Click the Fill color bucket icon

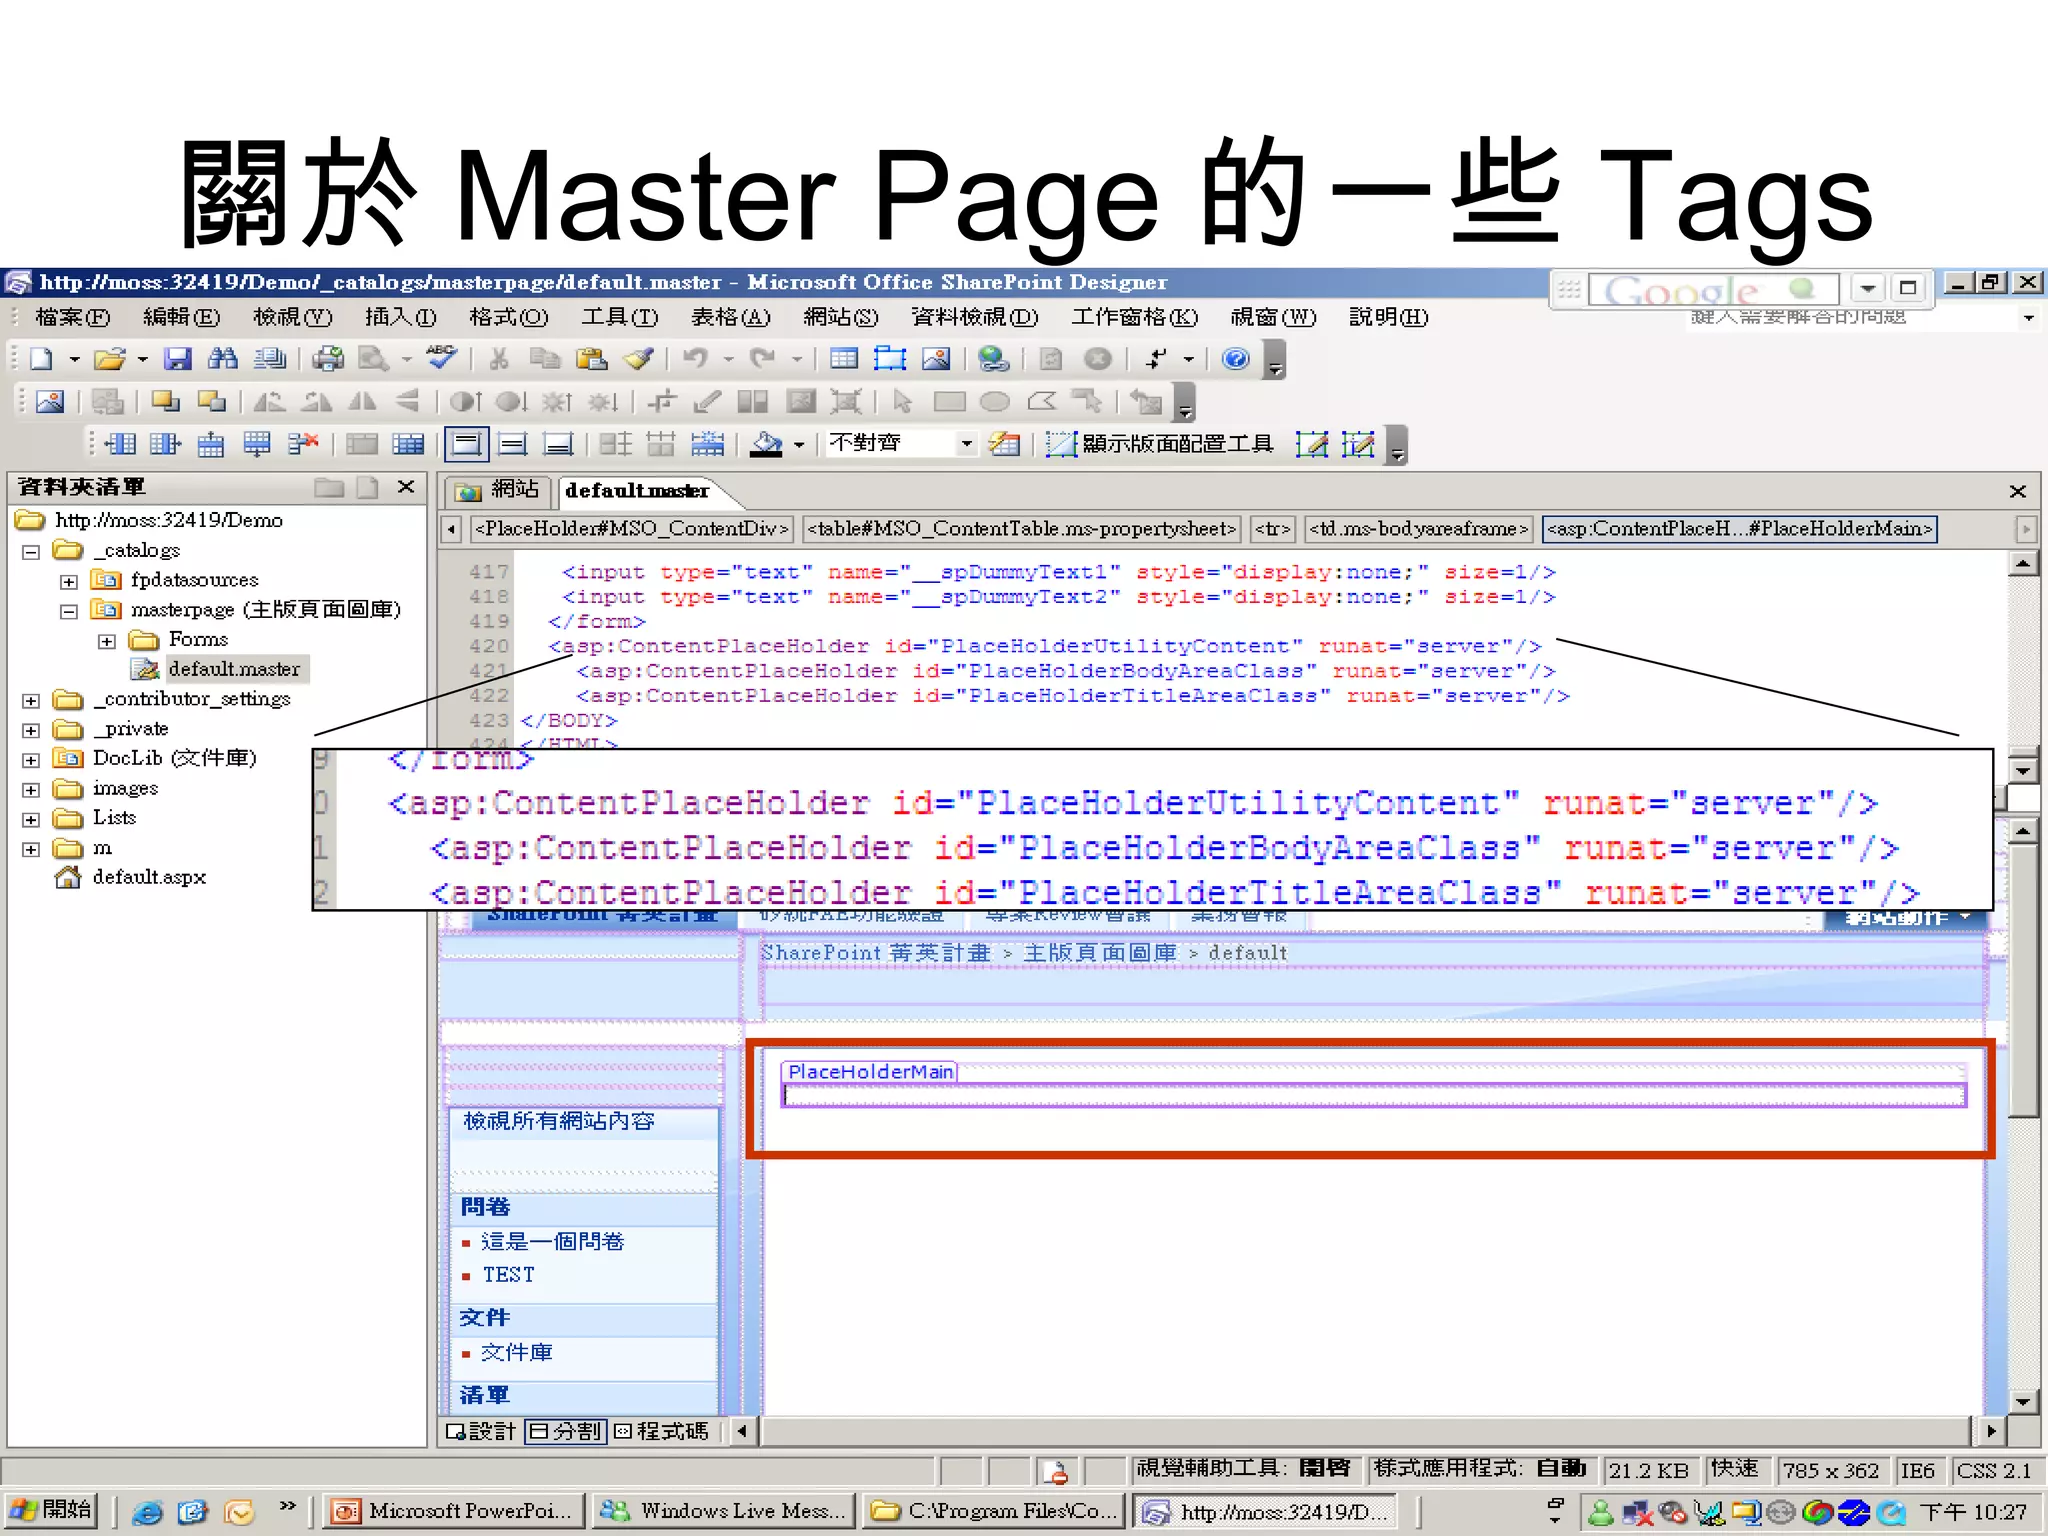(x=766, y=444)
